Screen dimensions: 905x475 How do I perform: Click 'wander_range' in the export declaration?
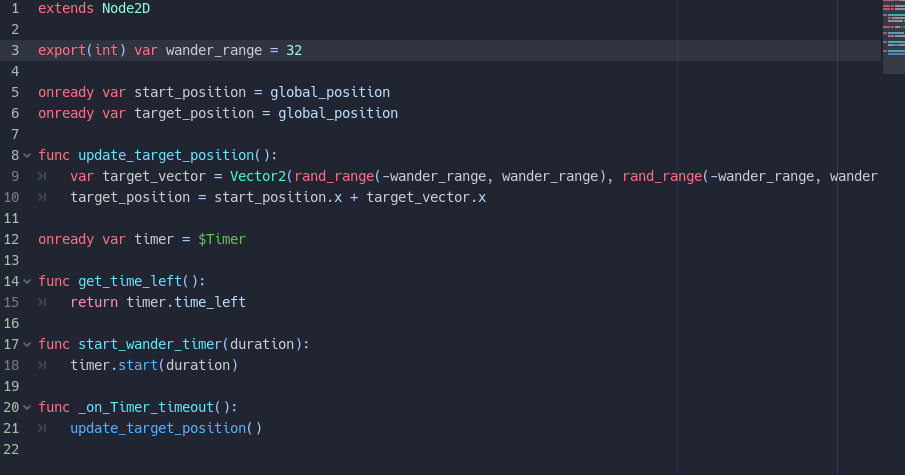pyautogui.click(x=214, y=51)
